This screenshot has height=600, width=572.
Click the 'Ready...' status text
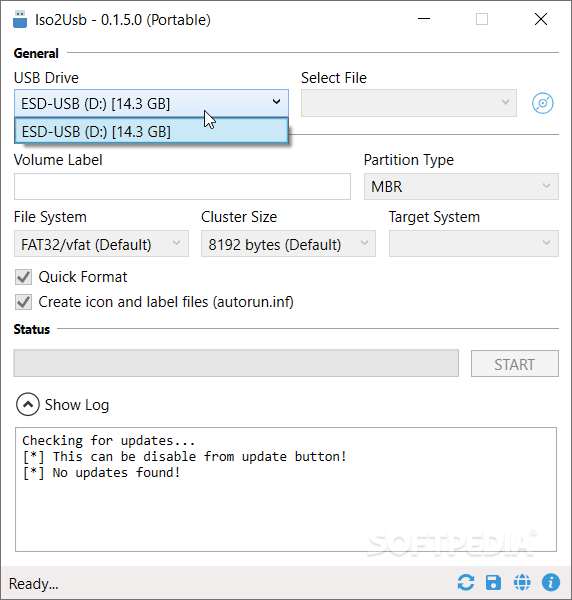(x=34, y=584)
